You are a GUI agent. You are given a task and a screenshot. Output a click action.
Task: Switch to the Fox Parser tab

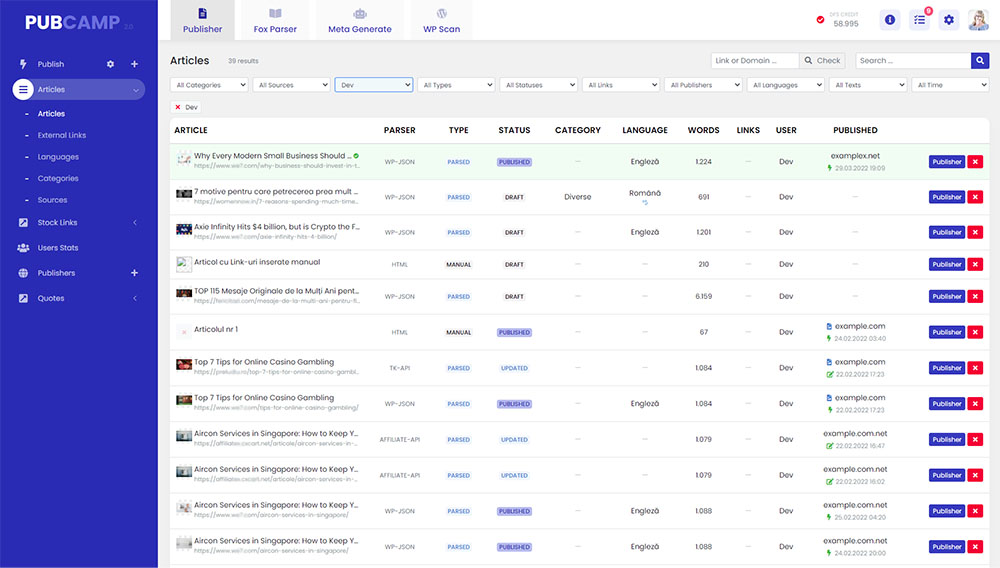(x=275, y=21)
